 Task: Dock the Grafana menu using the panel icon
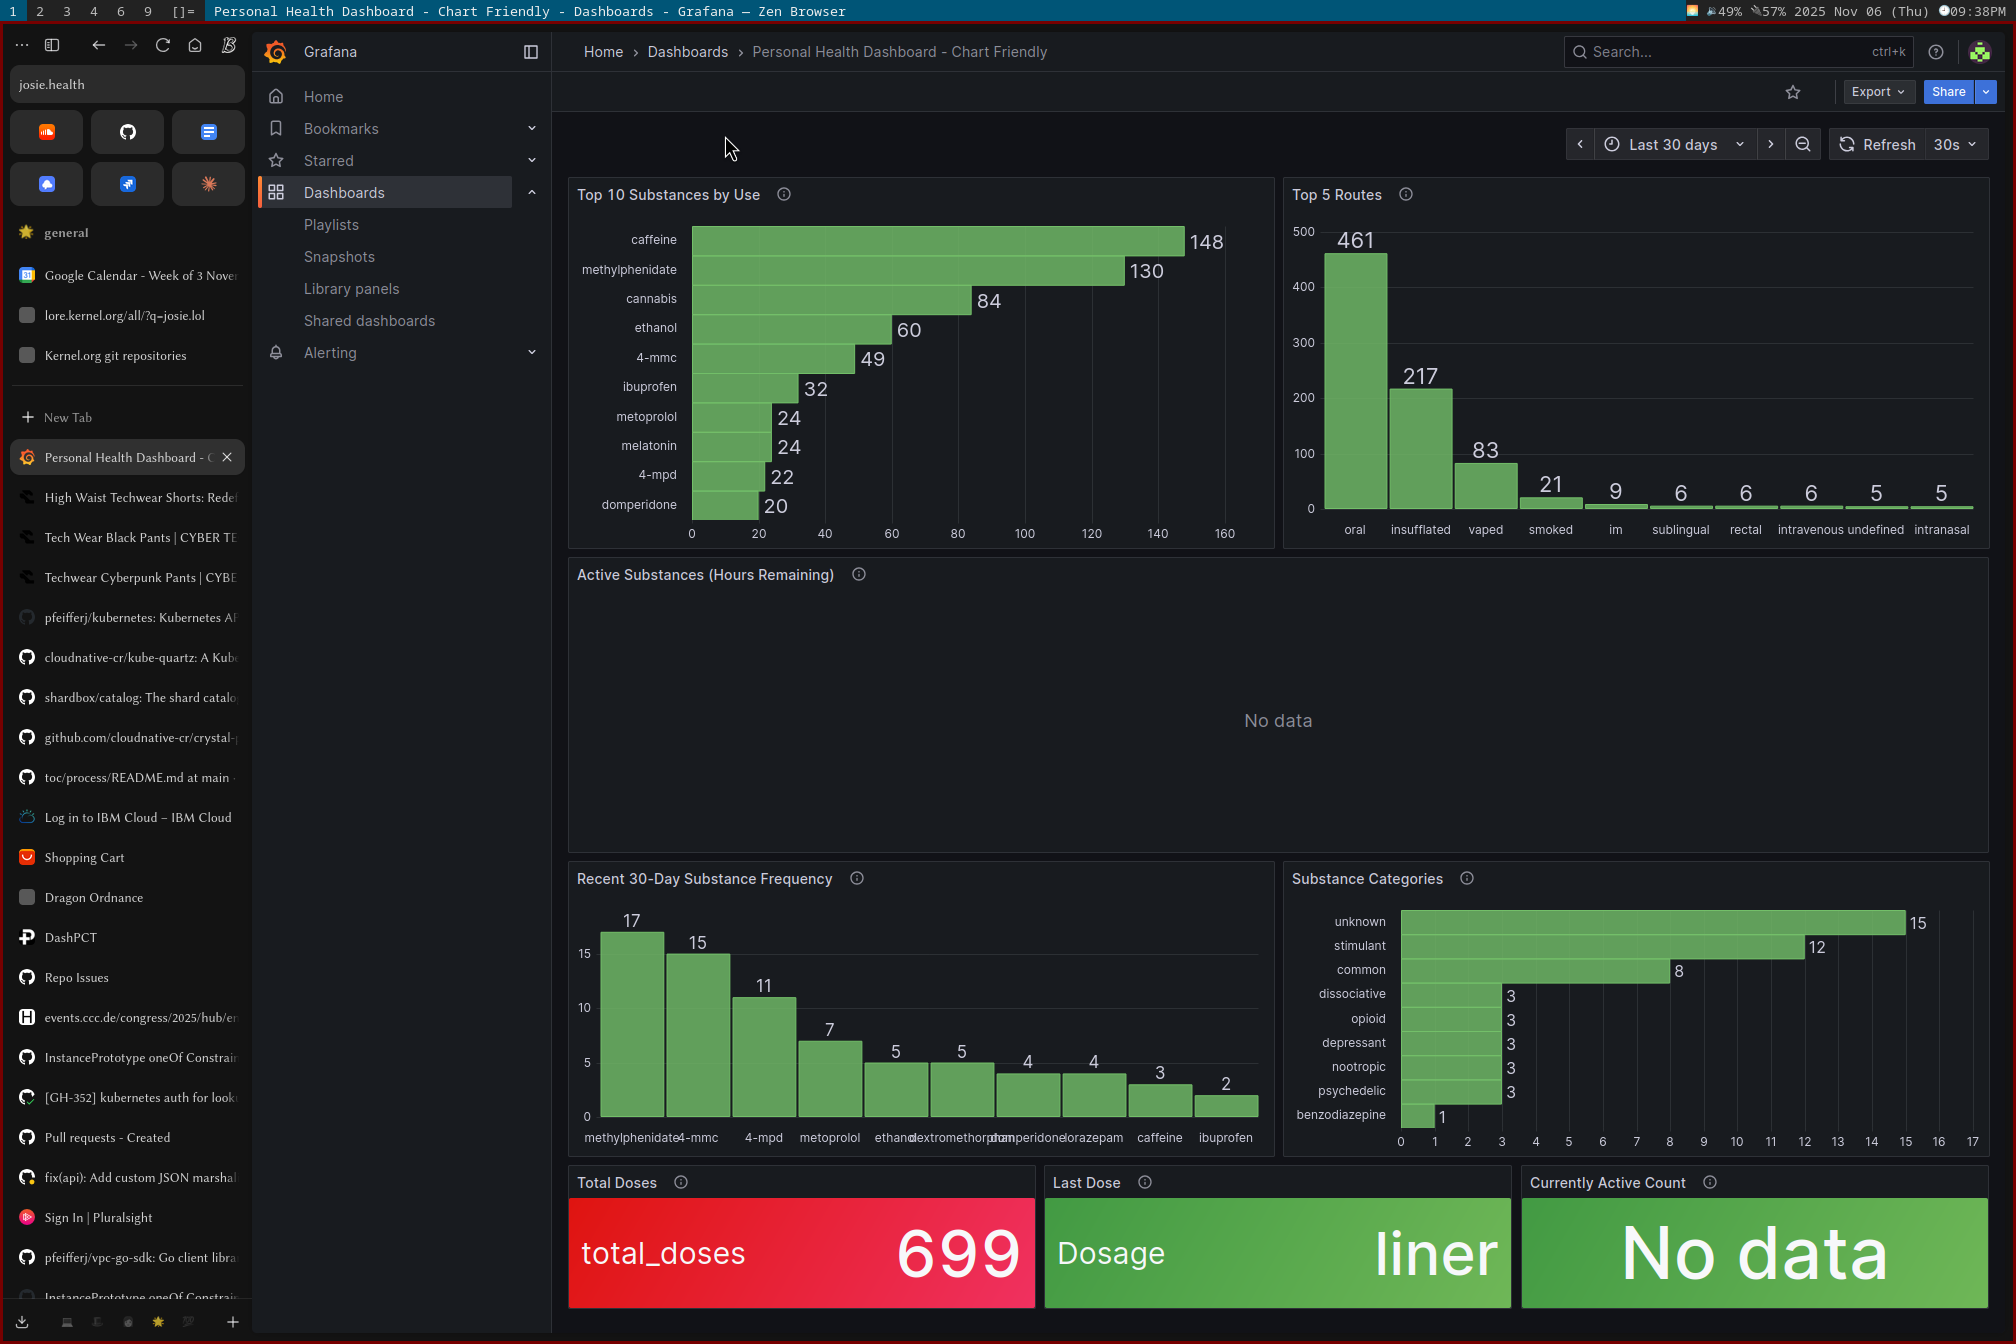tap(531, 52)
